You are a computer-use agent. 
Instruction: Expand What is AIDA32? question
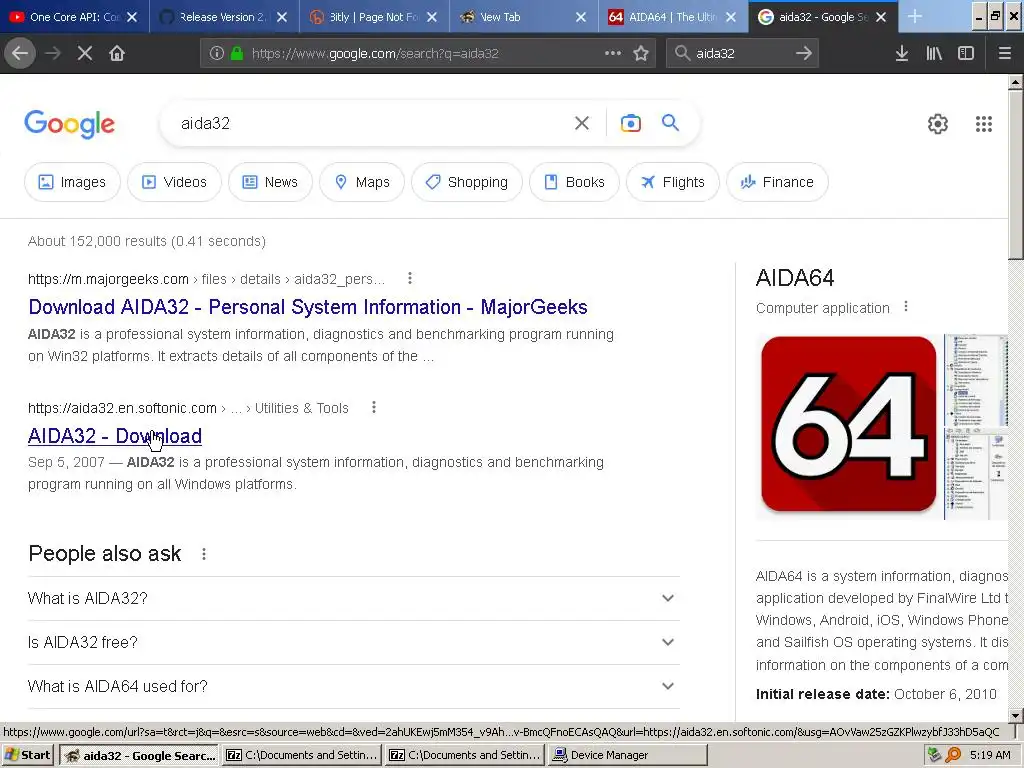click(354, 598)
